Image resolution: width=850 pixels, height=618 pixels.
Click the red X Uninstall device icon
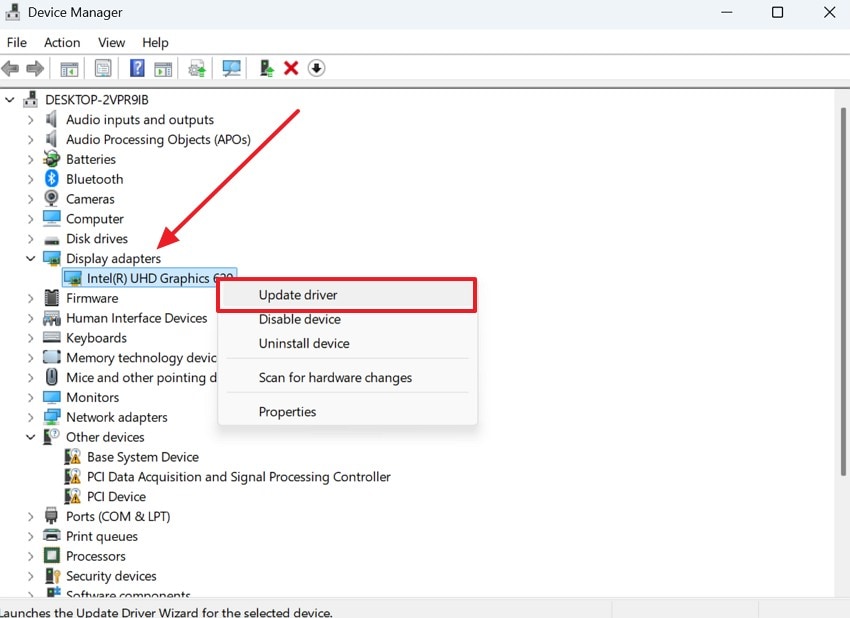click(291, 67)
